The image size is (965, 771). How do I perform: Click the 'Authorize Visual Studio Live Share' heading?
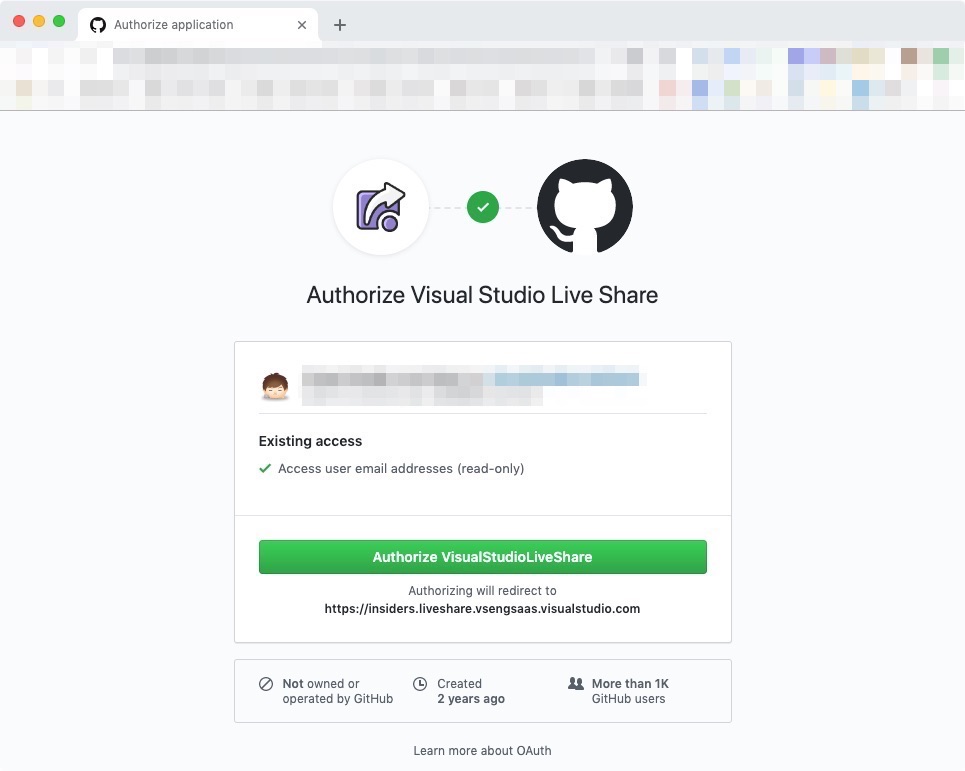(x=482, y=295)
